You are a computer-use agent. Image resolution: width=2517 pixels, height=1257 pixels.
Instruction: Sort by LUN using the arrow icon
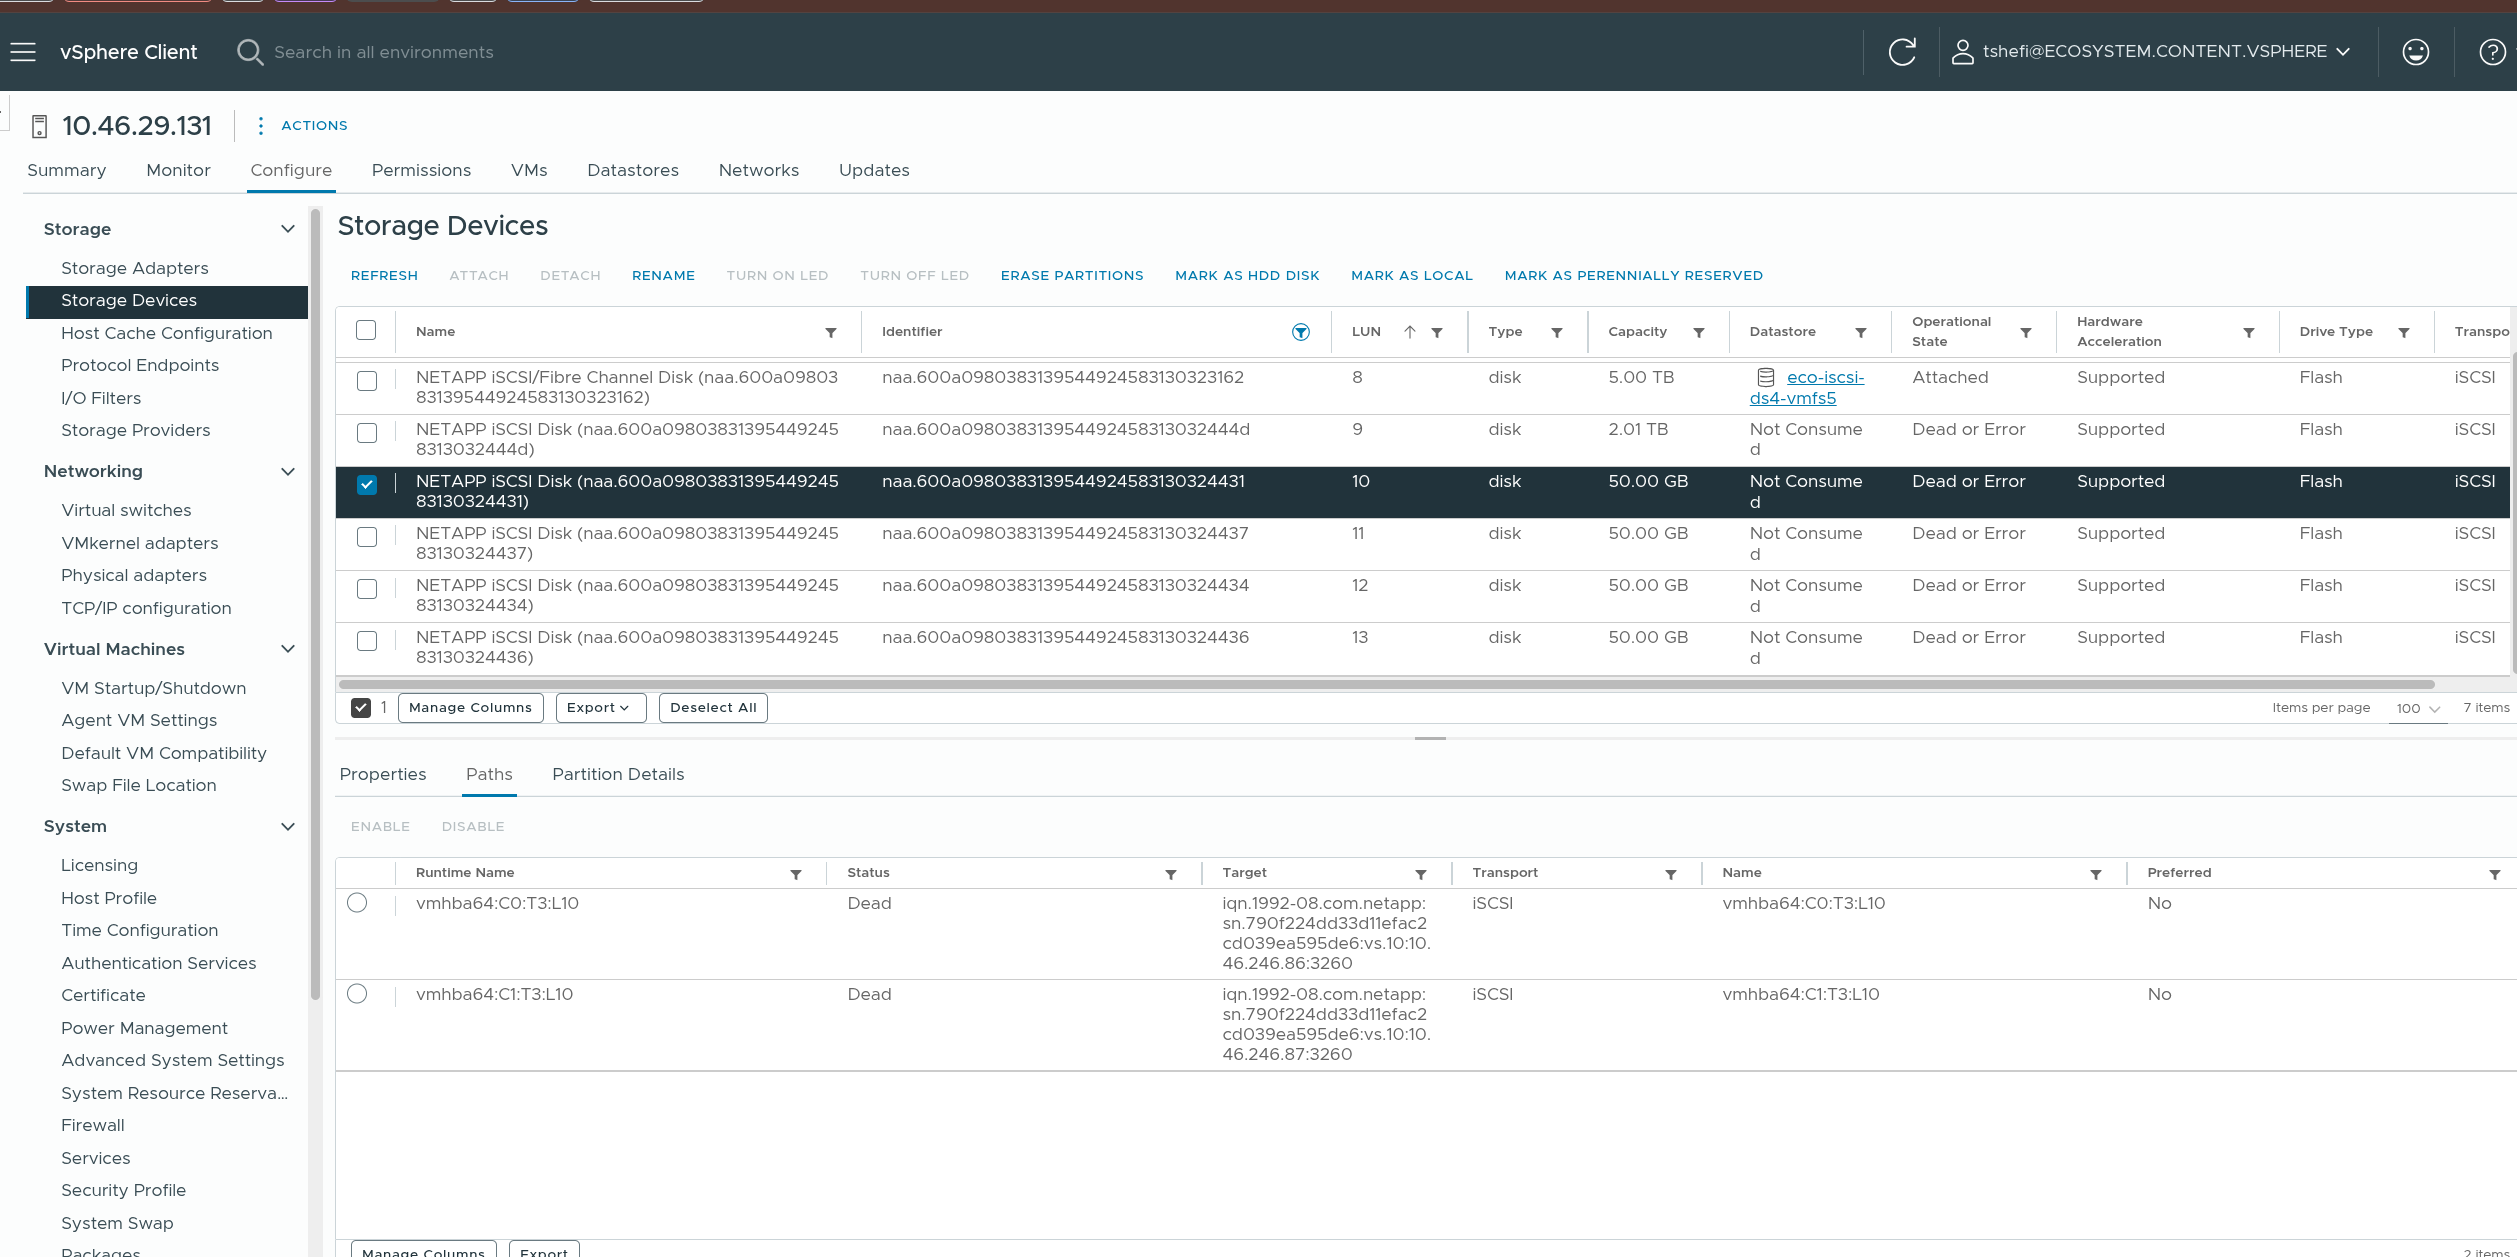pos(1409,332)
